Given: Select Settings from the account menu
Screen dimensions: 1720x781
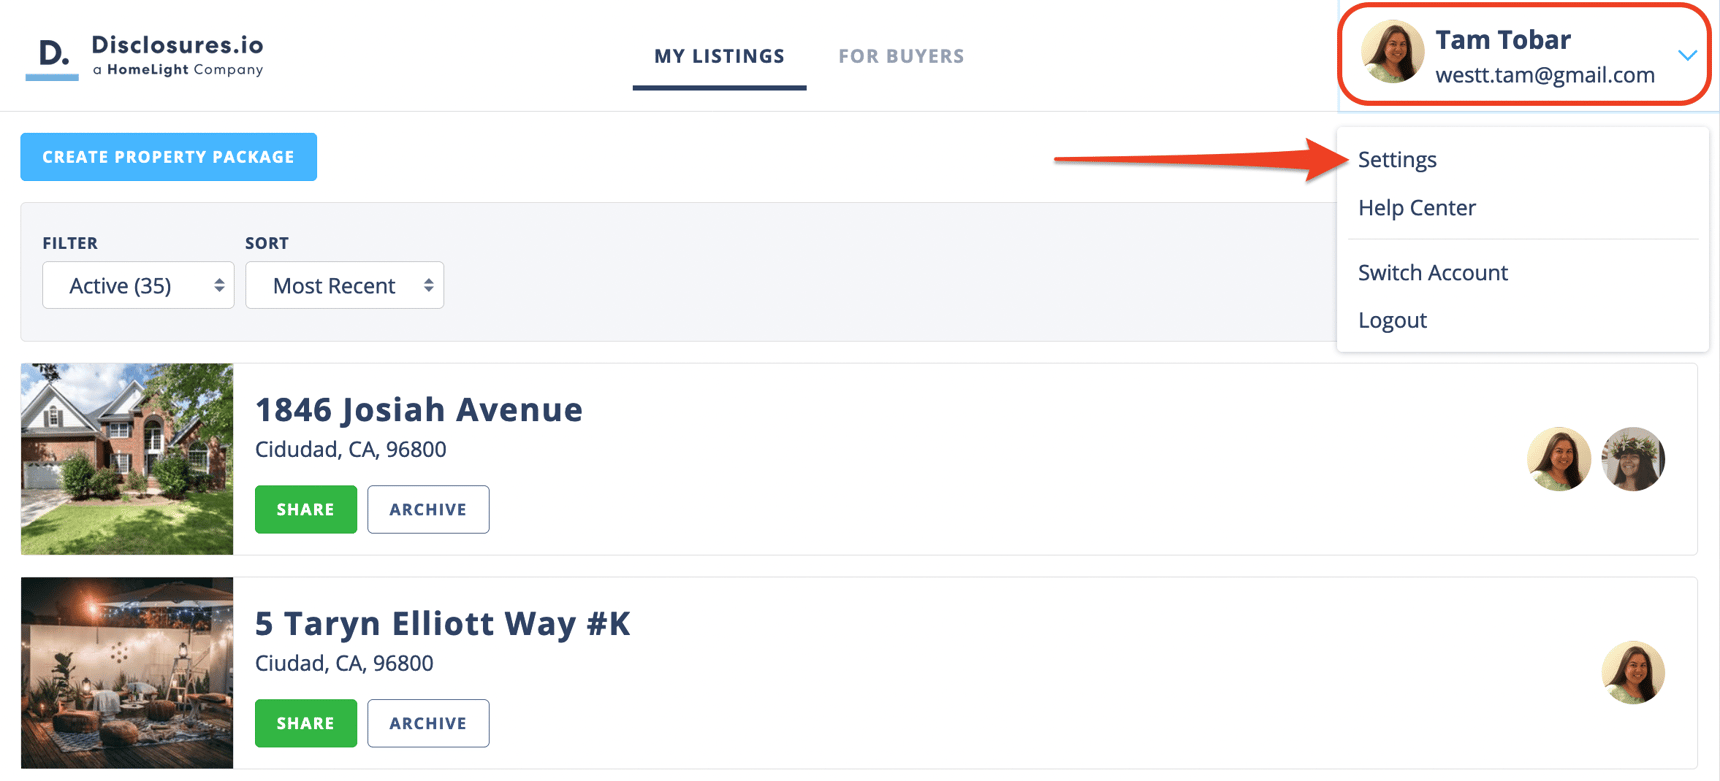Looking at the screenshot, I should pyautogui.click(x=1397, y=160).
